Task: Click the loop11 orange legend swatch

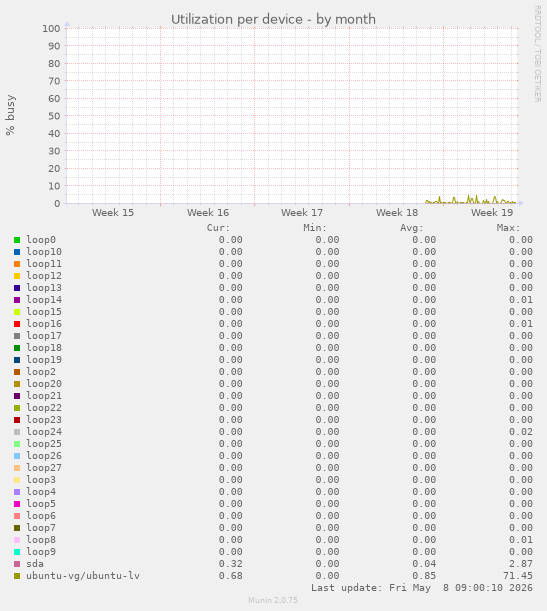Action: pos(17,264)
